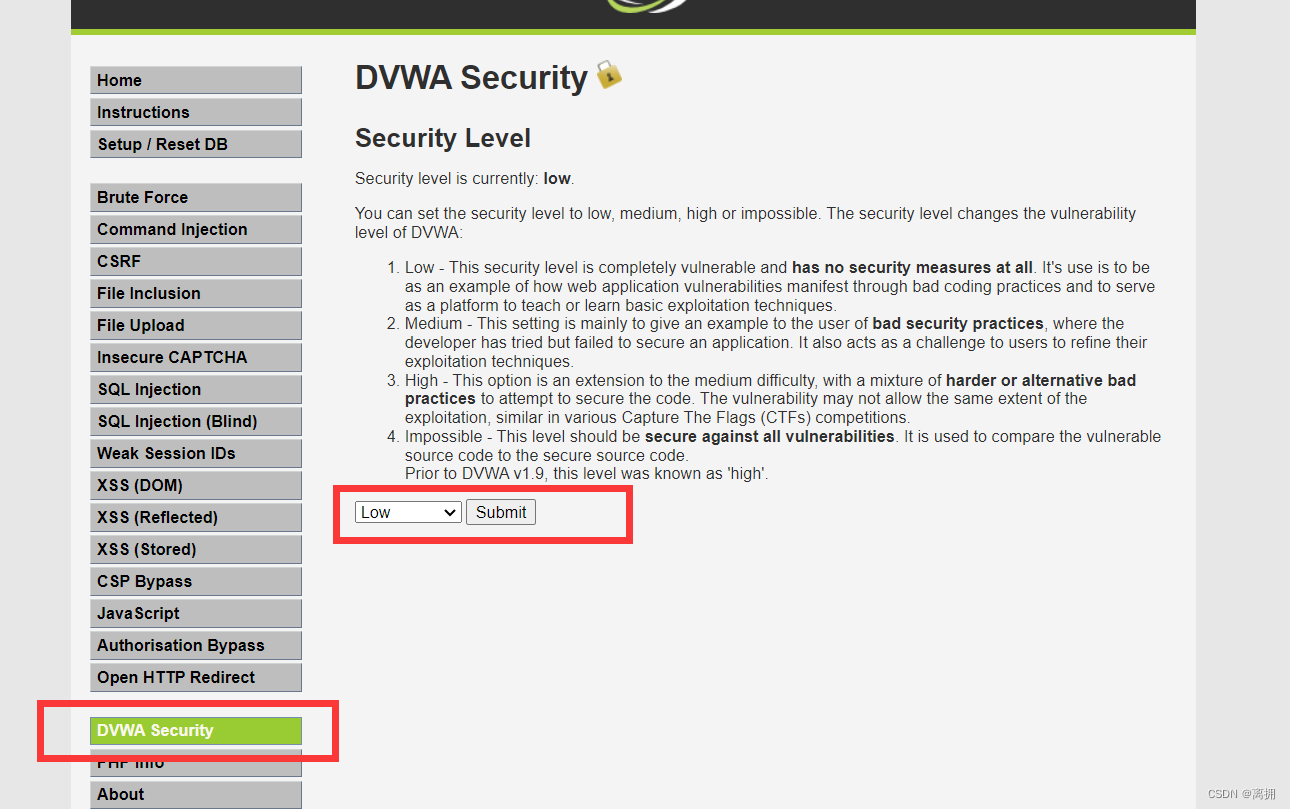The image size is (1290, 809).
Task: Open the Brute Force module
Action: [196, 197]
